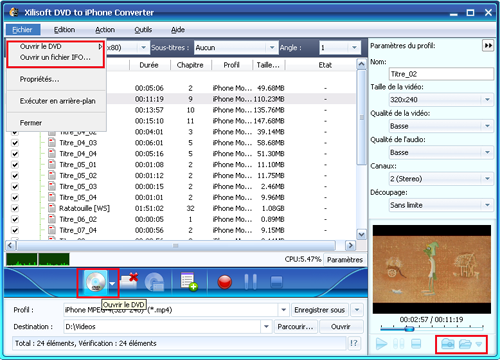
Task: Expand the Destination path dropdown
Action: [266, 327]
